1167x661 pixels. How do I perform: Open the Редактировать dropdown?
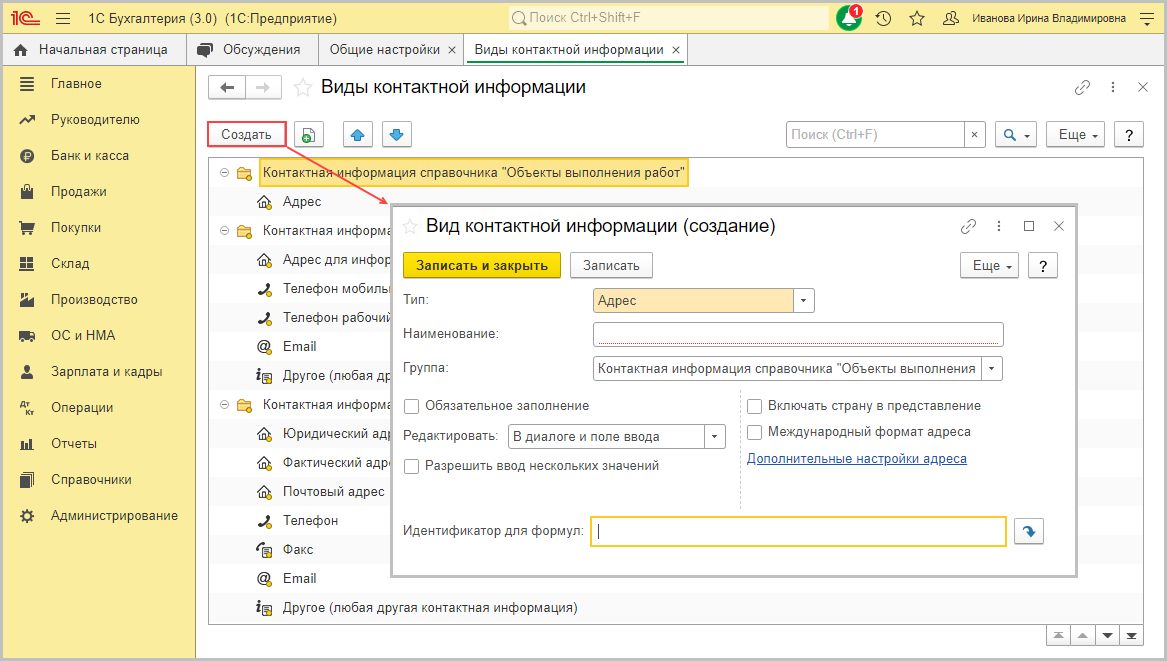click(714, 436)
